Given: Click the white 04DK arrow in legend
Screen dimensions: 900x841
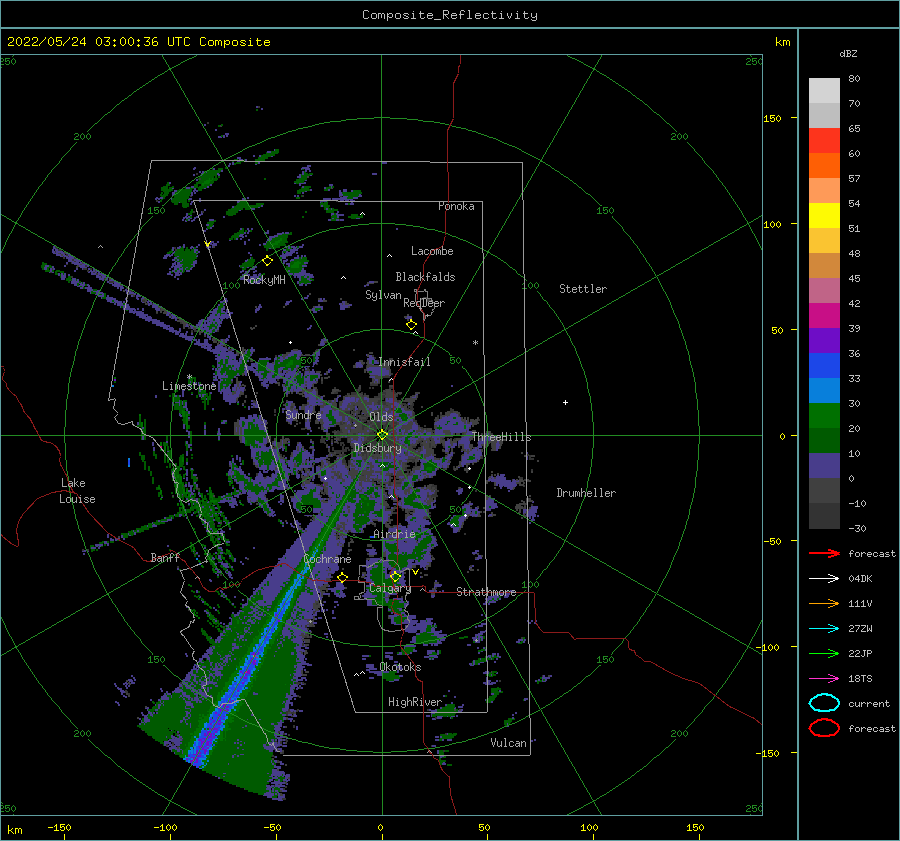Looking at the screenshot, I should click(x=824, y=578).
